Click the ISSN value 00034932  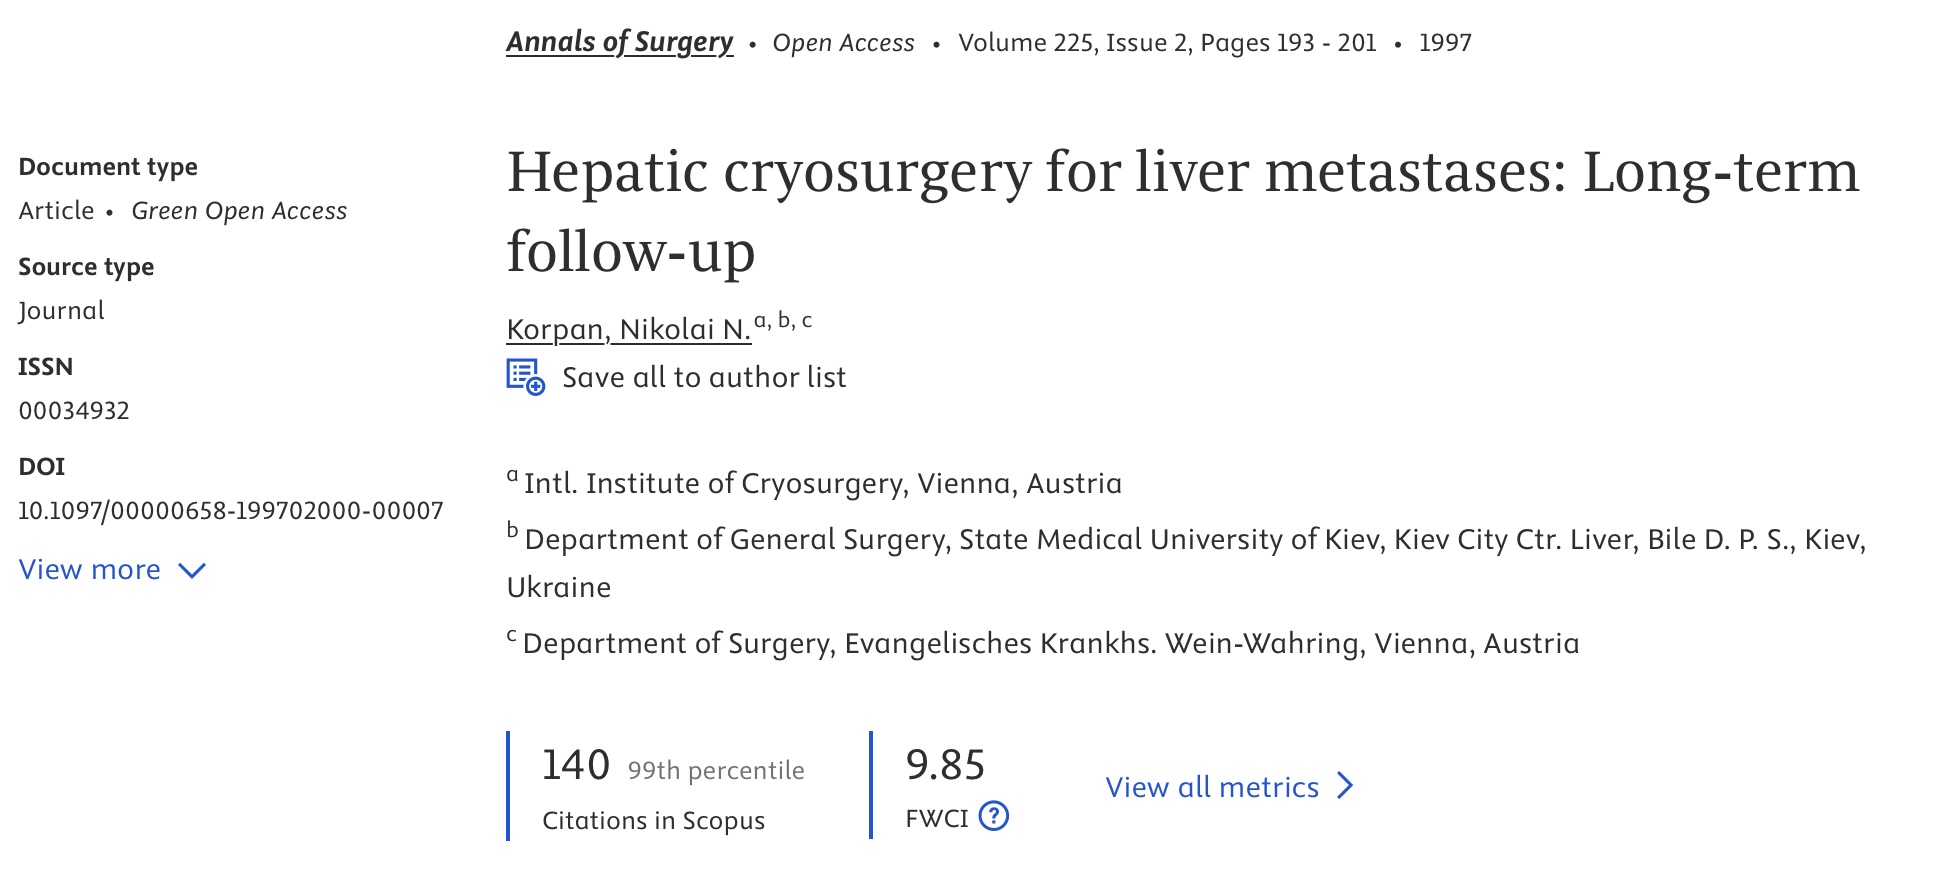coord(74,411)
